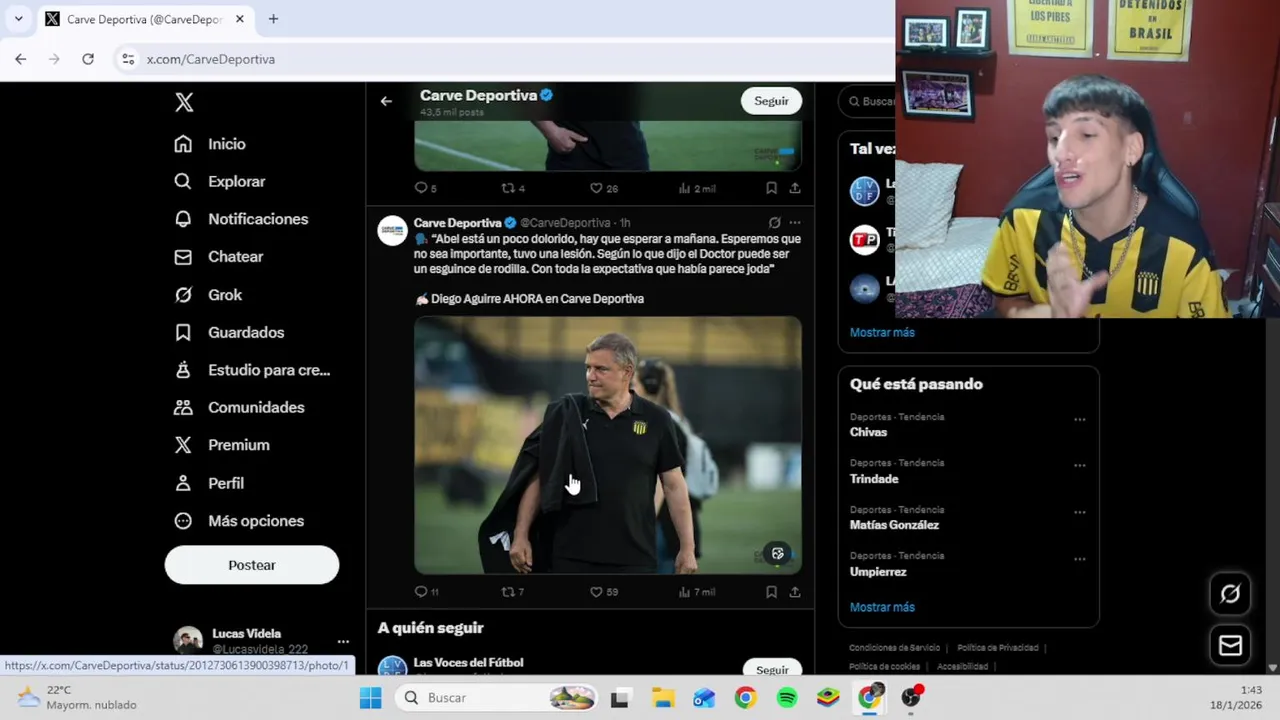Viewport: 1280px width, 720px height.
Task: View stats of the 2 mil views post
Action: (697, 188)
